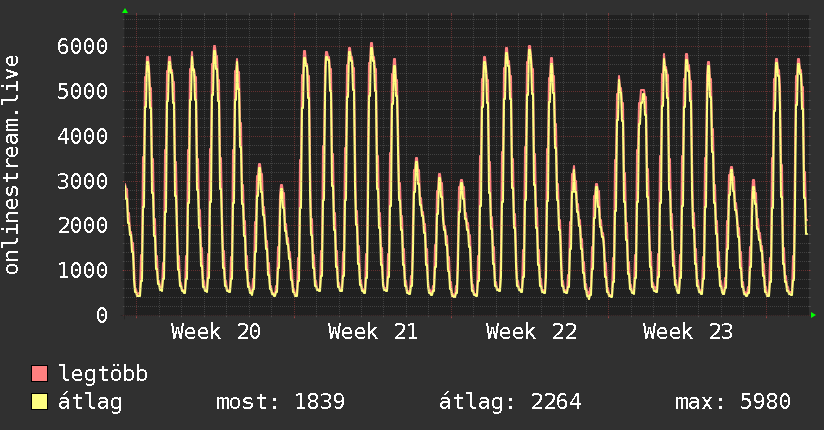The image size is (824, 430).
Task: Click the onlinestream.live vertical axis title
Action: [x=11, y=165]
